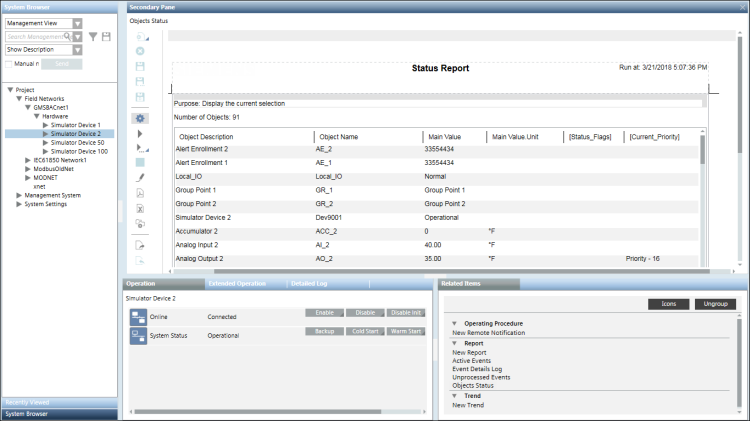750x421 pixels.
Task: Open the Management View dropdown
Action: 78,22
